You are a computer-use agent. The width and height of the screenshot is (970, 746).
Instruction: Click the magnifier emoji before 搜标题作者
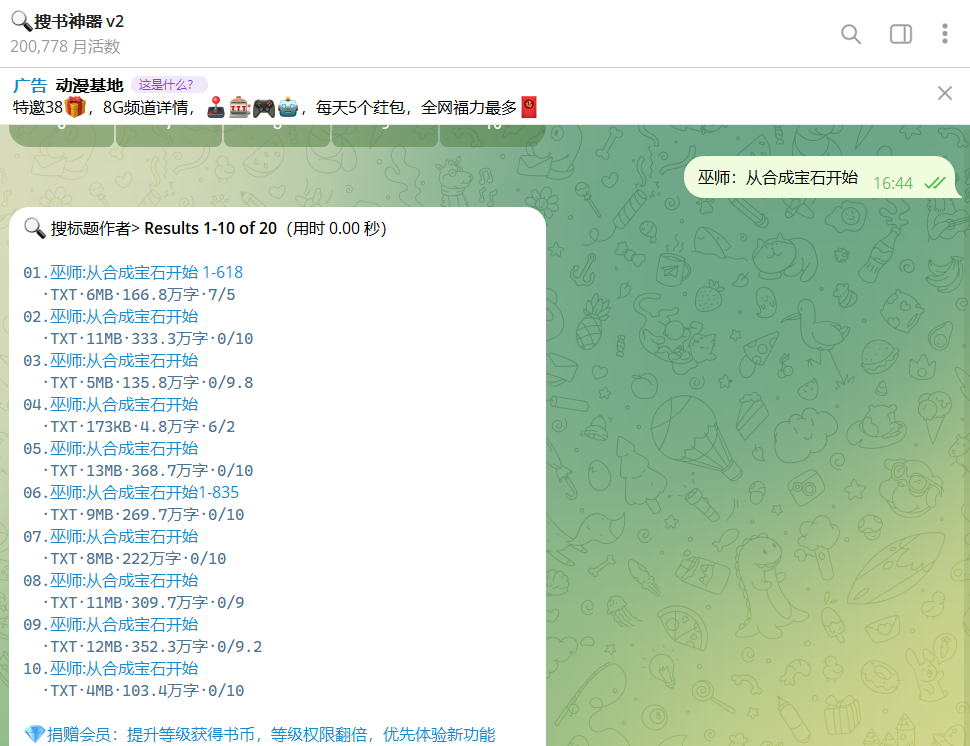(35, 228)
